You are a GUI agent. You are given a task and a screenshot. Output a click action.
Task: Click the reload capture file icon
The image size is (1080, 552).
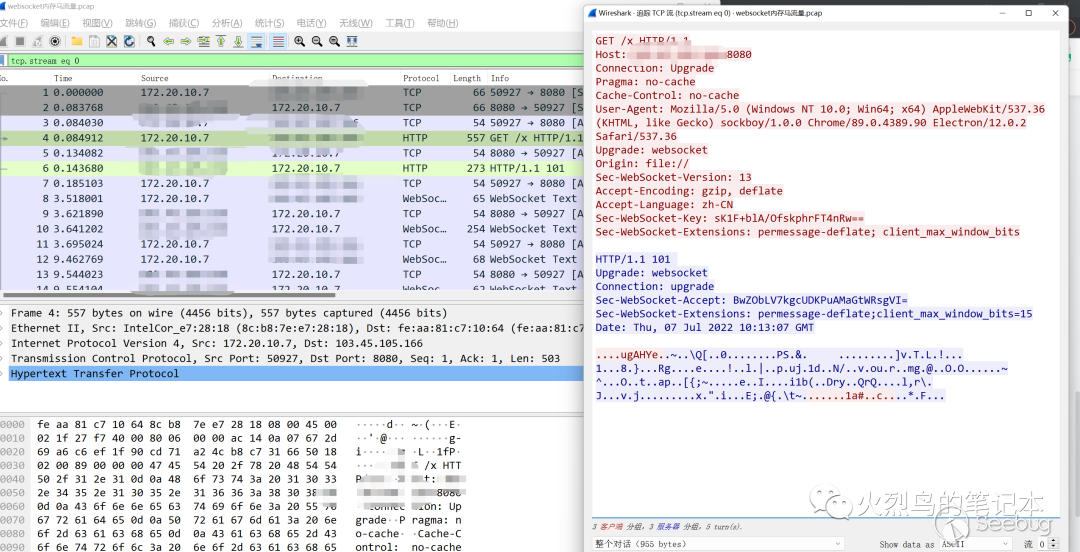pos(128,41)
